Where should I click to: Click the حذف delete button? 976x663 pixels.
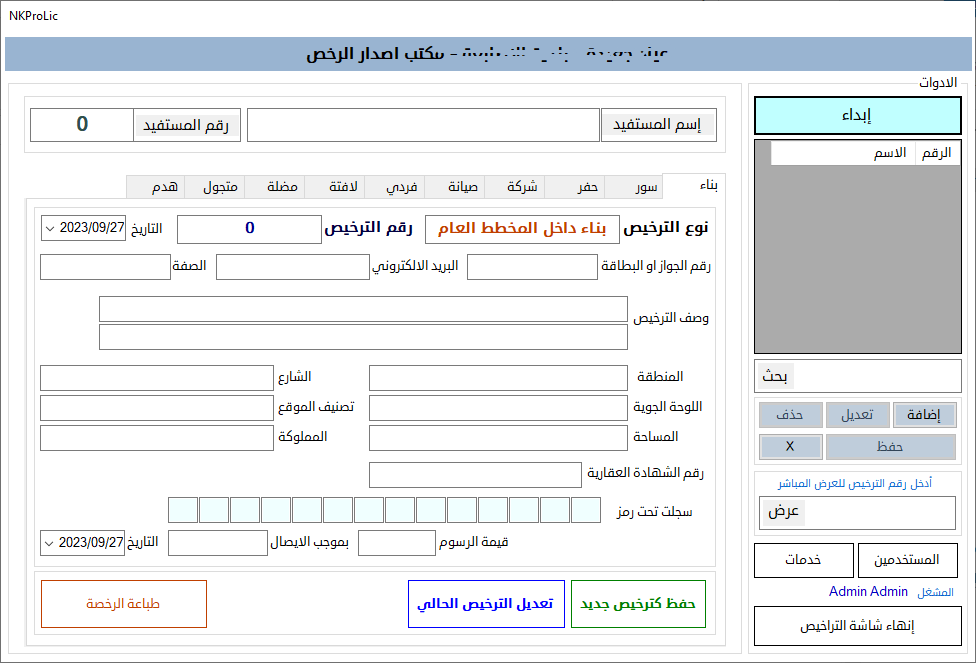pos(791,415)
